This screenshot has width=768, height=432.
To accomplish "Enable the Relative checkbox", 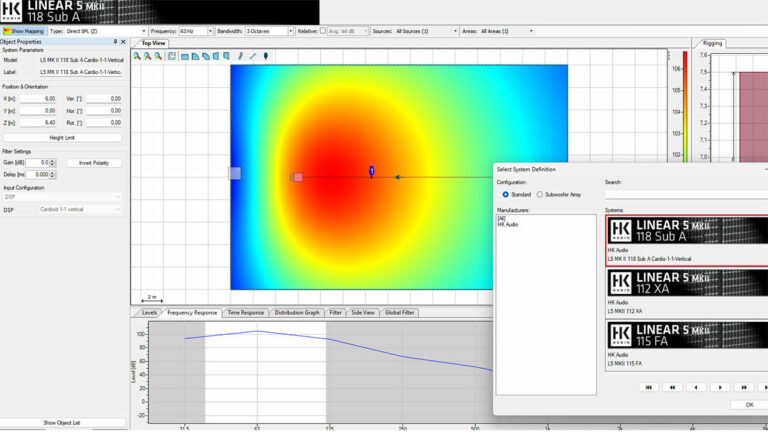I will pyautogui.click(x=322, y=30).
